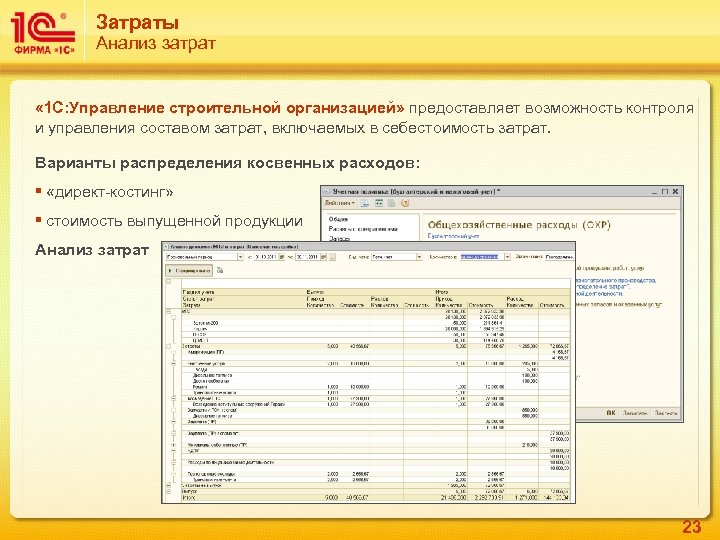Click the Выпуск column group header
Image resolution: width=720 pixels, height=540 pixels.
click(315, 292)
